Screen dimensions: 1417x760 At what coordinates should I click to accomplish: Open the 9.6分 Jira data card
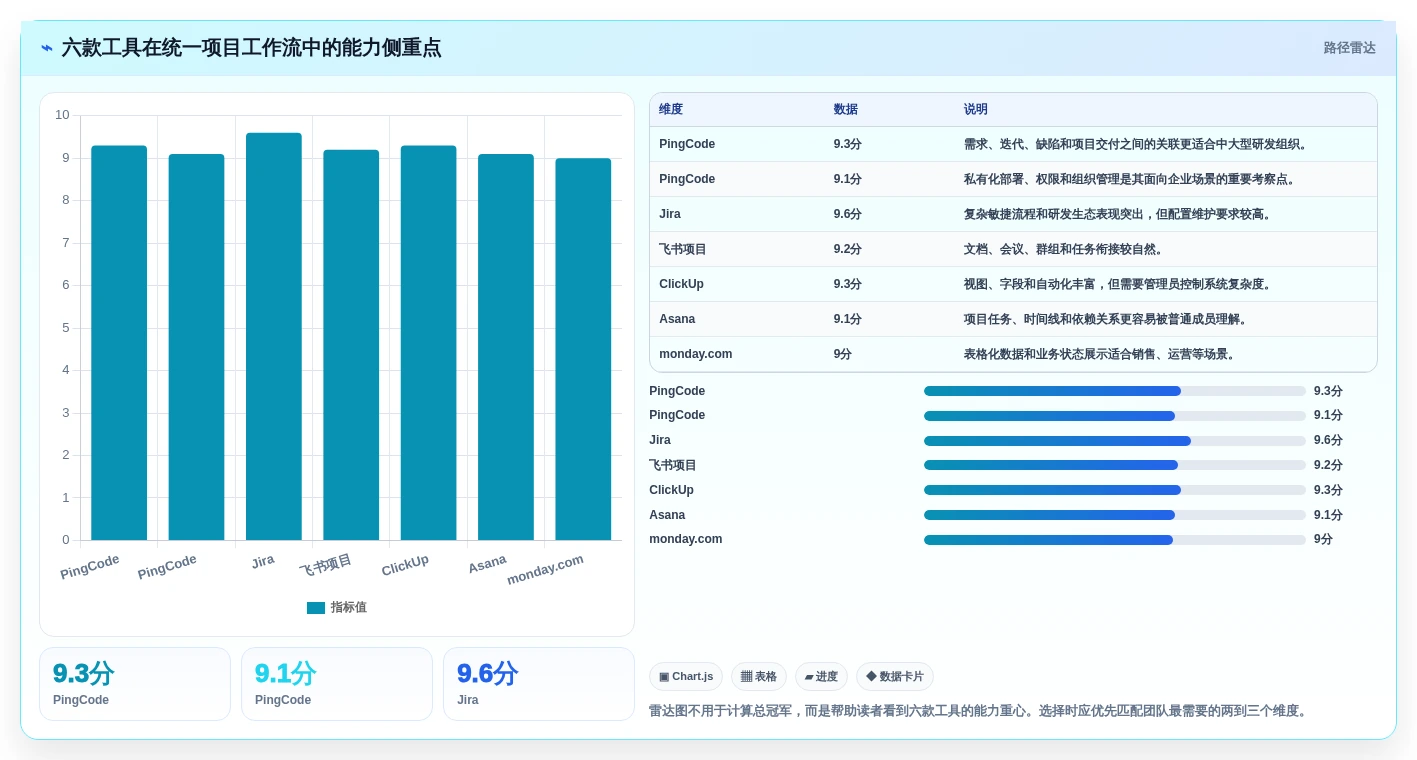click(x=539, y=684)
